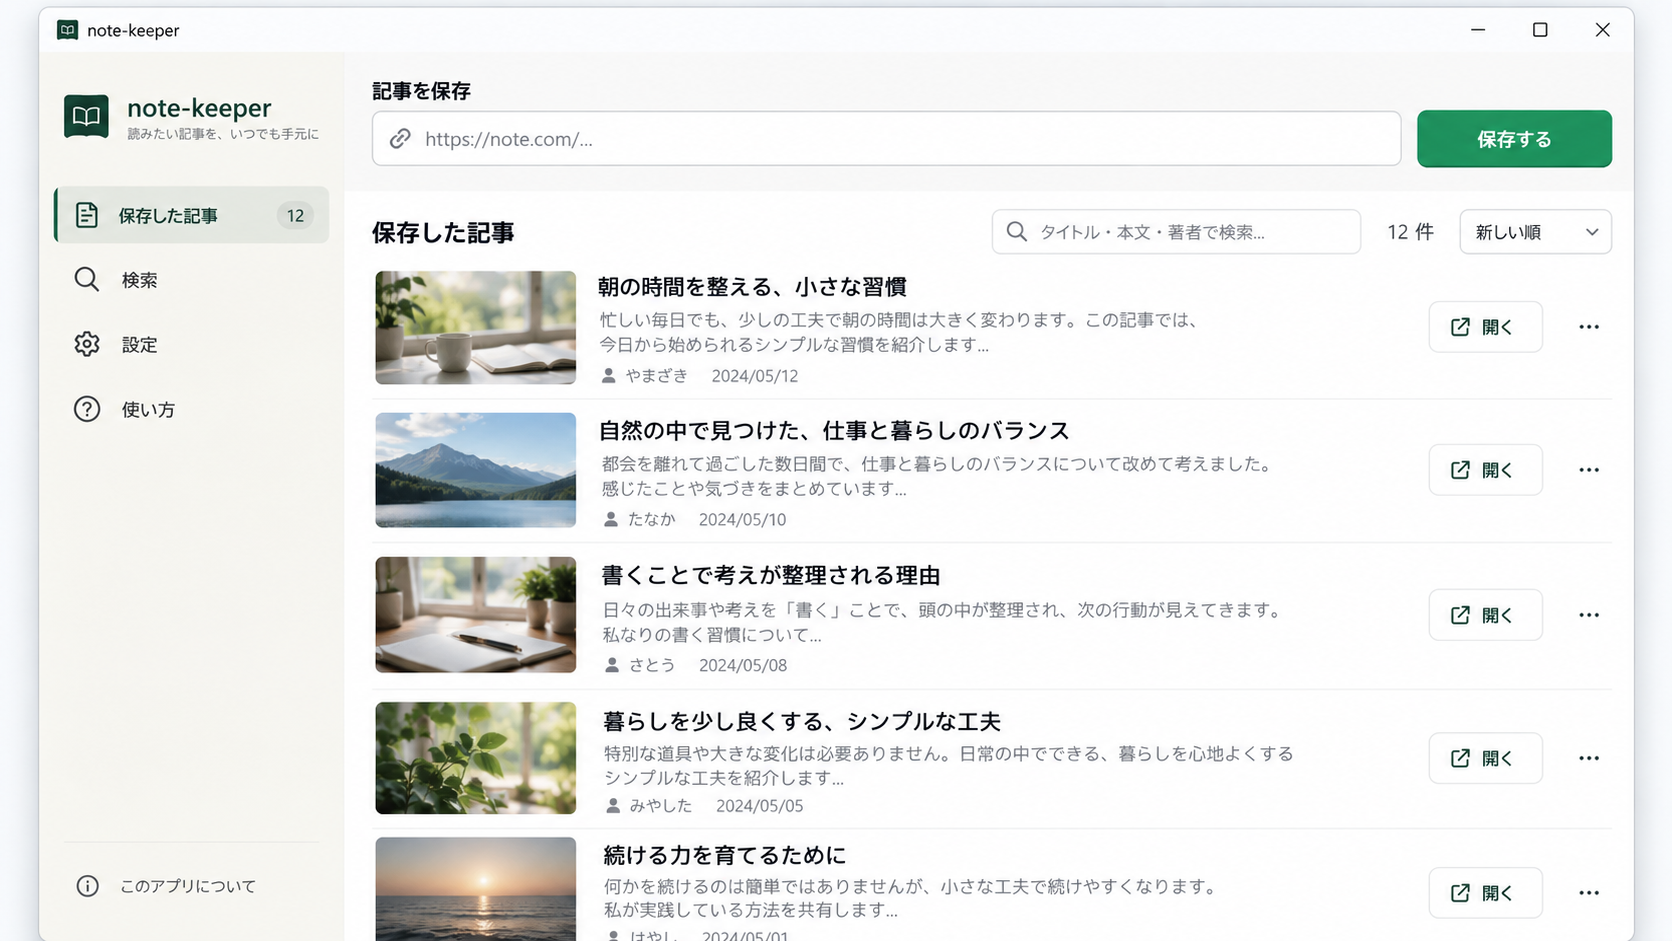Click title 暮らしを少し良くする、シンプルな工夫
This screenshot has width=1672, height=941.
[x=801, y=722]
